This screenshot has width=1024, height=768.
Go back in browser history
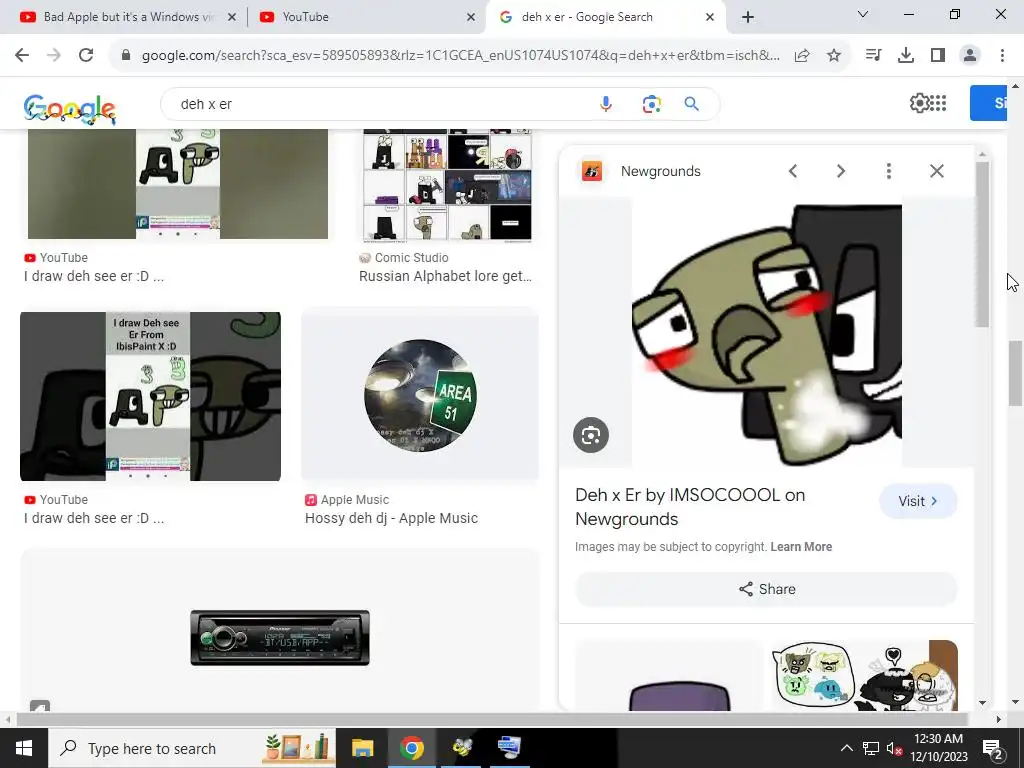(x=22, y=56)
